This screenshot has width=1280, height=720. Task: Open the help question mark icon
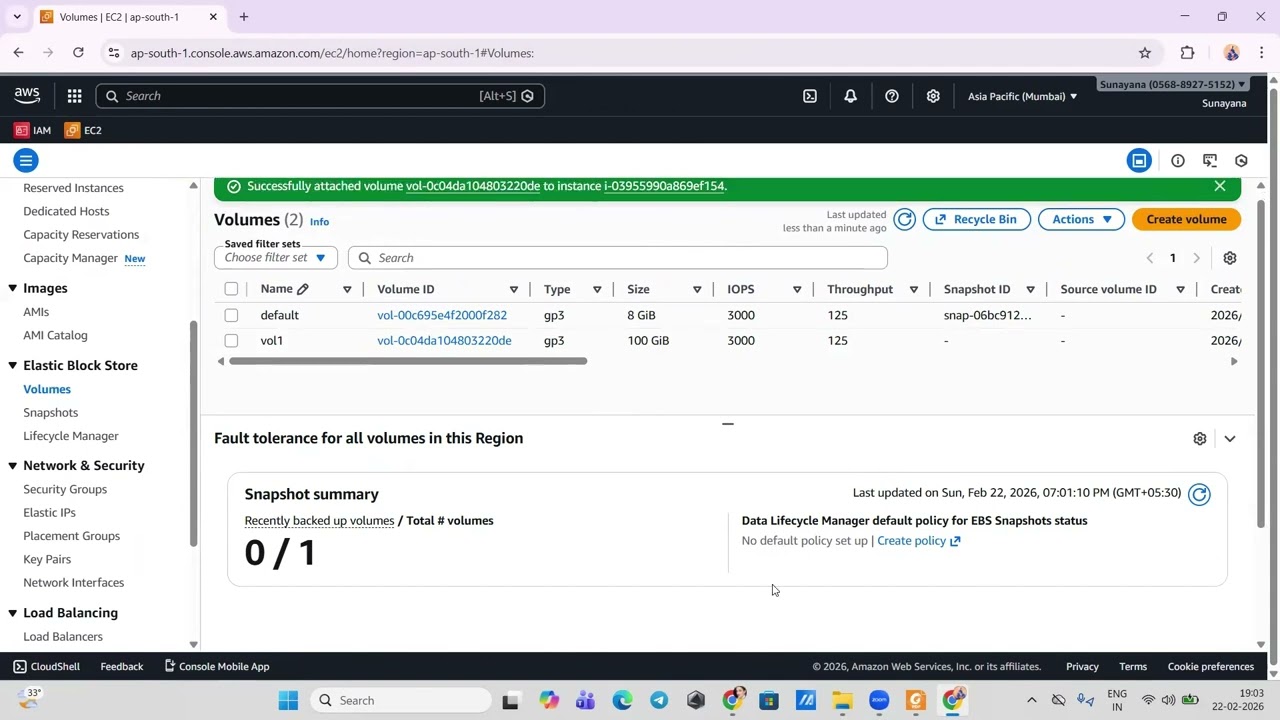(x=892, y=96)
